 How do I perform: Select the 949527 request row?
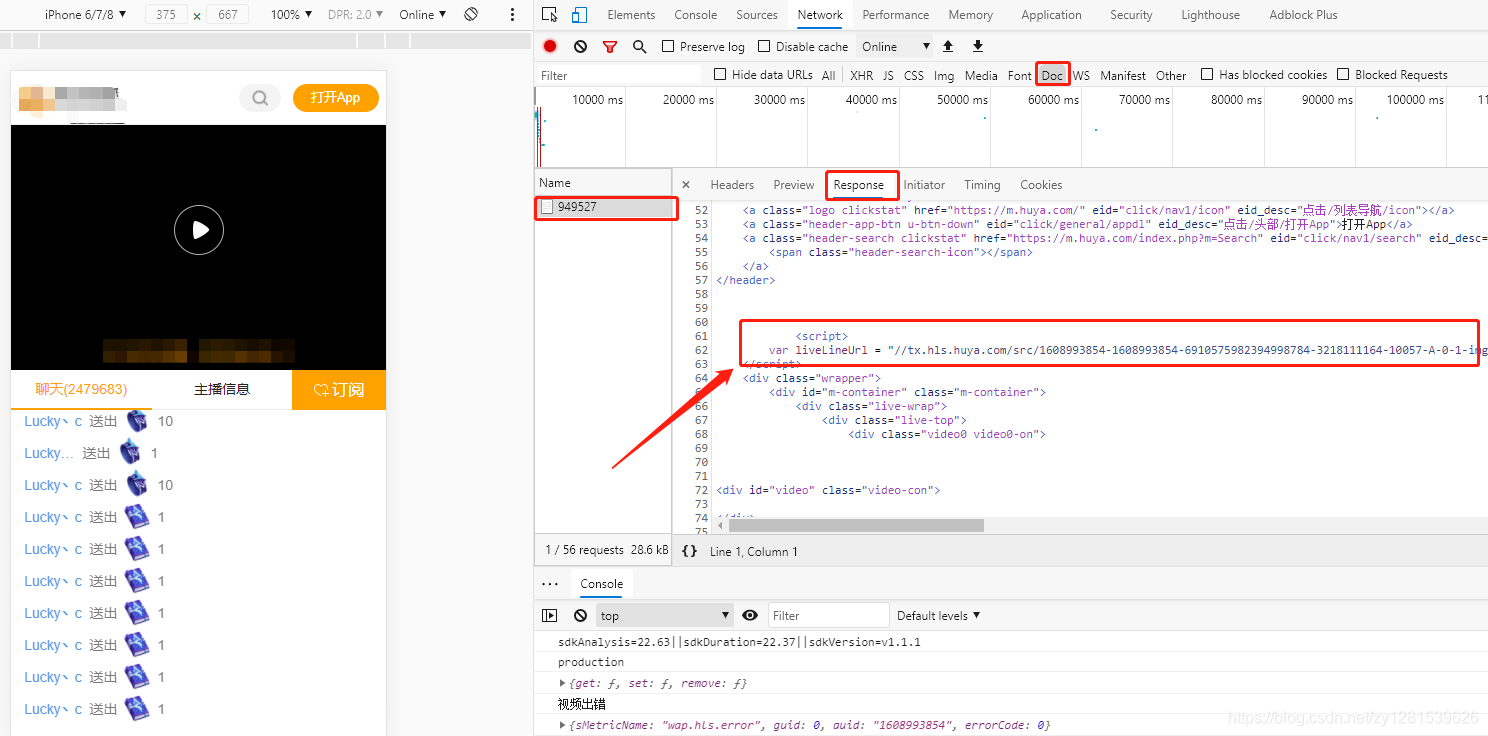pyautogui.click(x=604, y=207)
